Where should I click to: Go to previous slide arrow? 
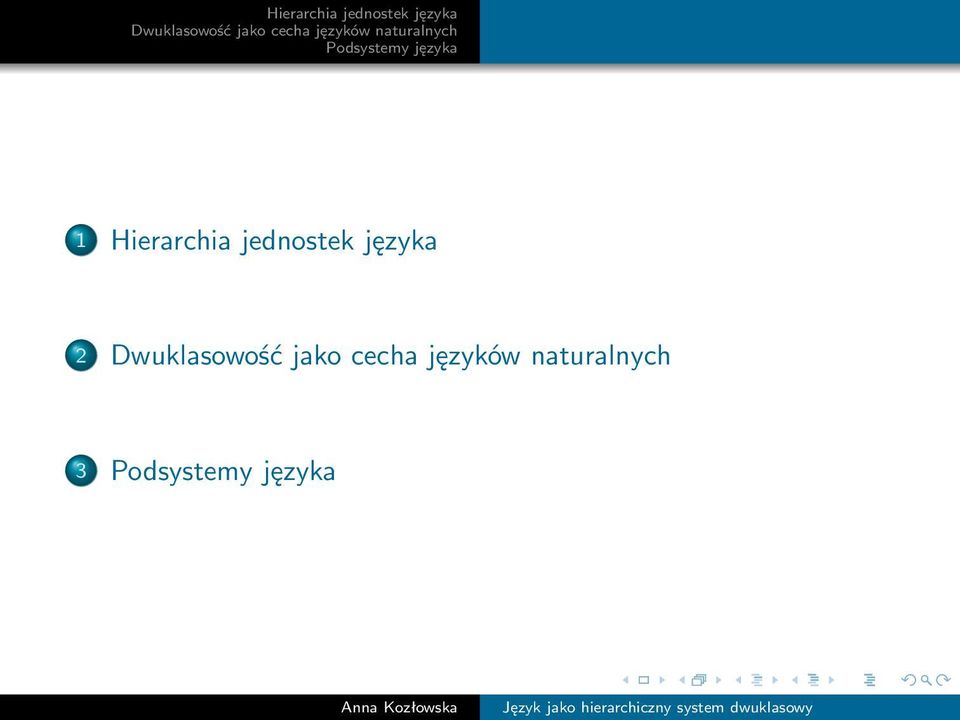[626, 680]
